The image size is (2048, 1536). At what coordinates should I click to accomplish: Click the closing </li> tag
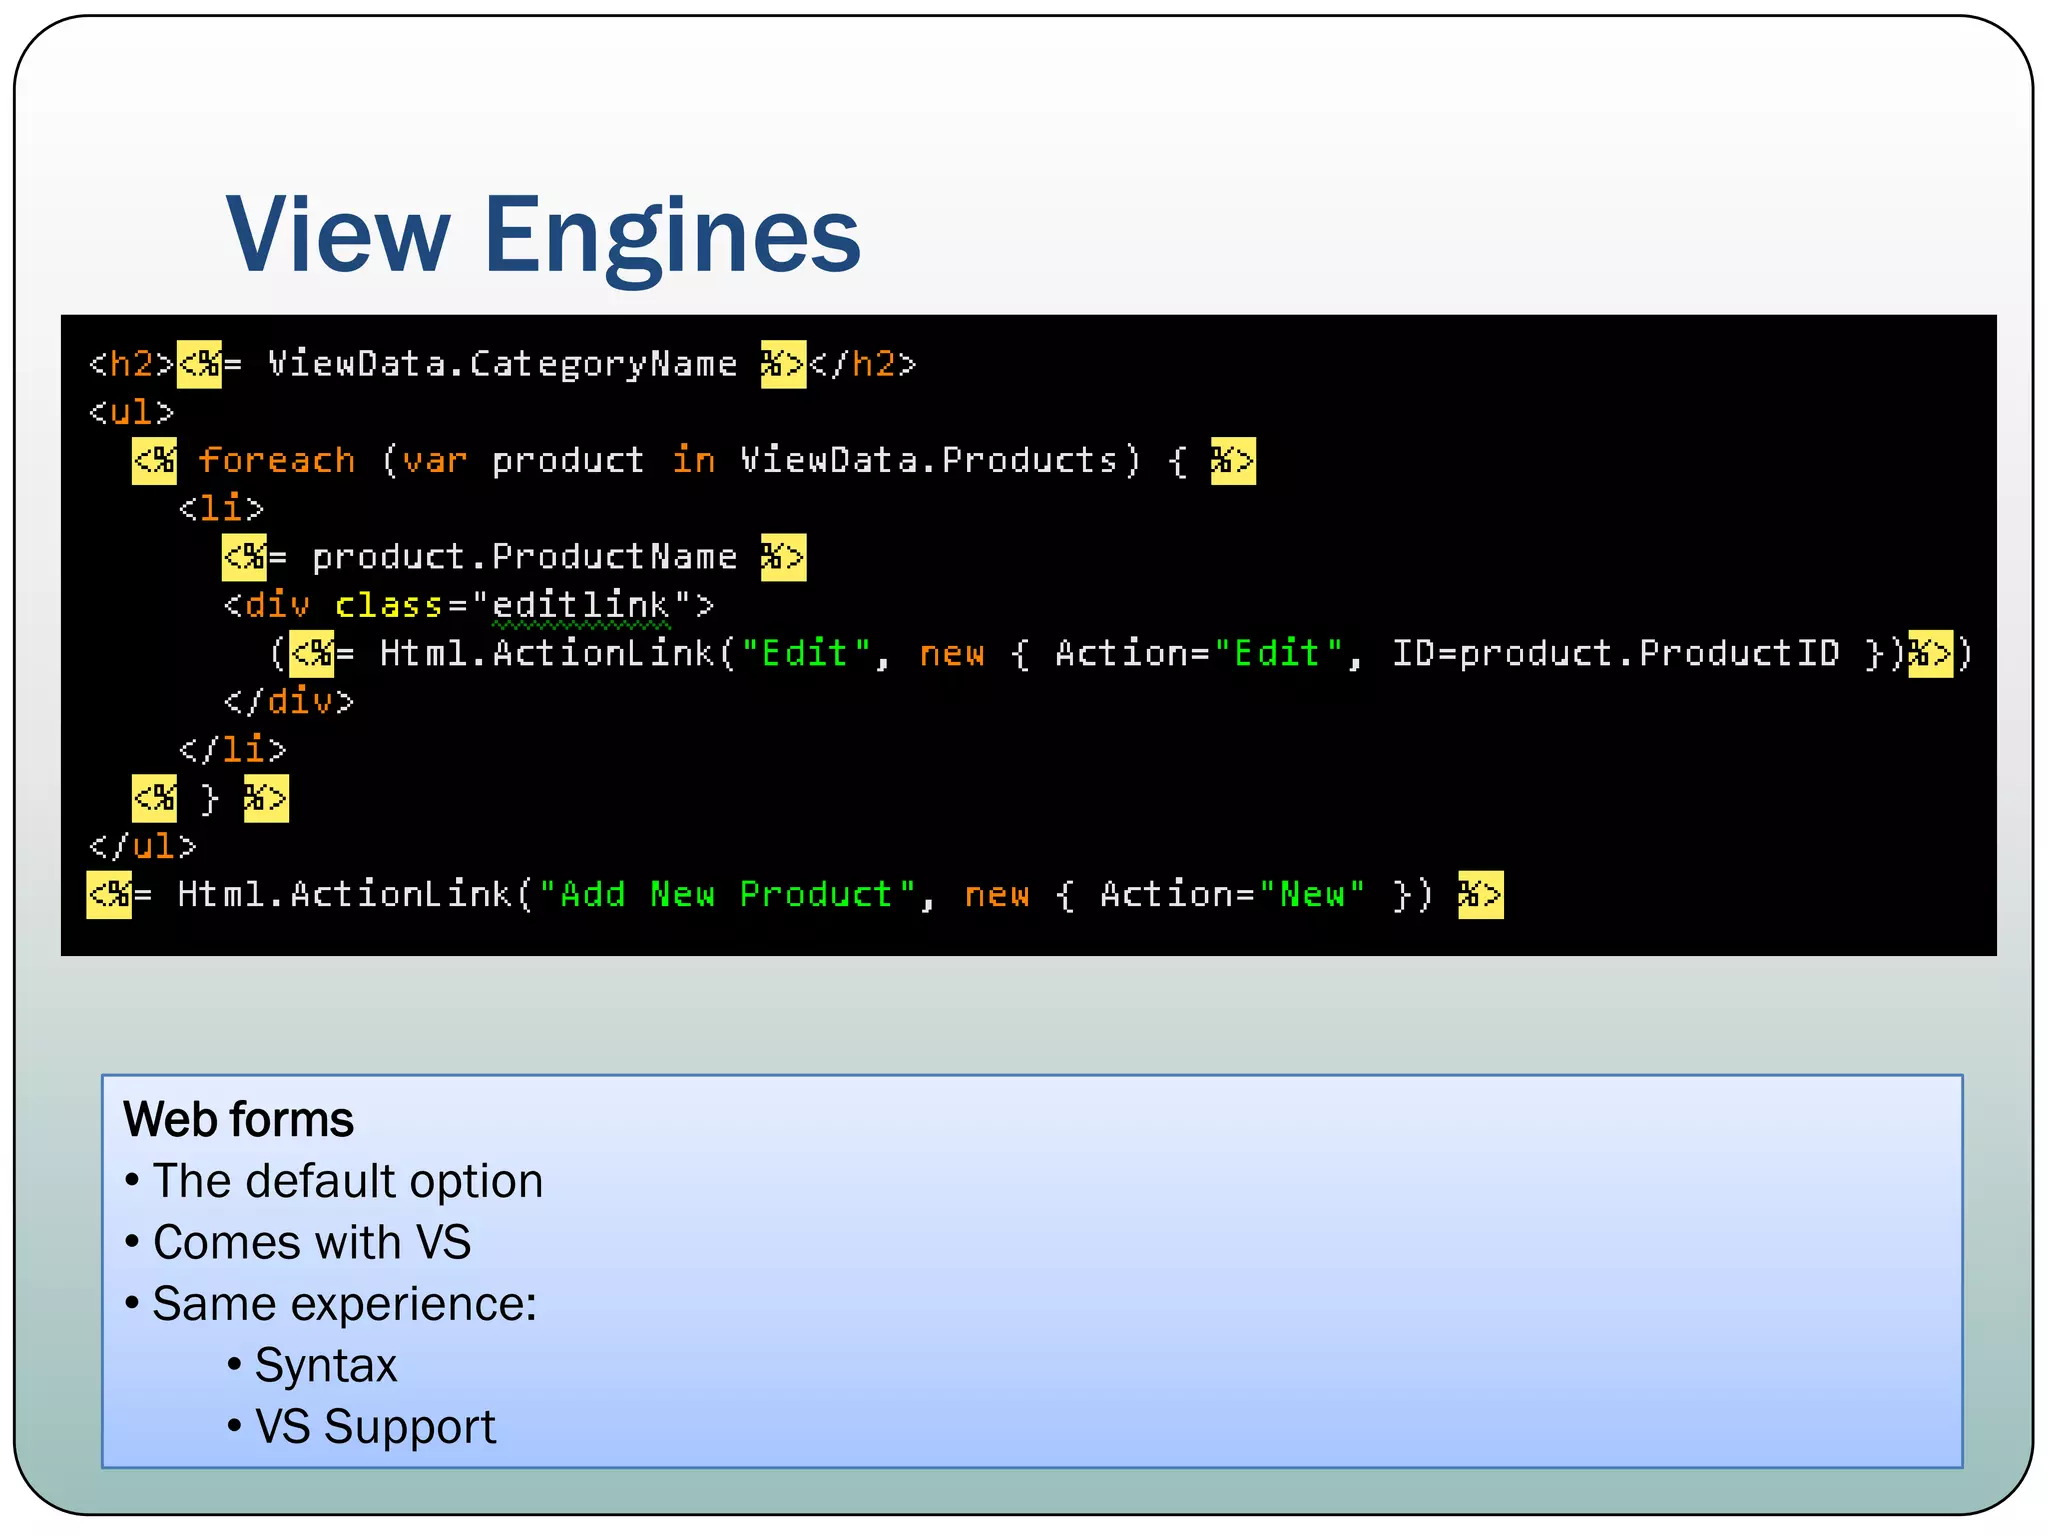tap(233, 749)
